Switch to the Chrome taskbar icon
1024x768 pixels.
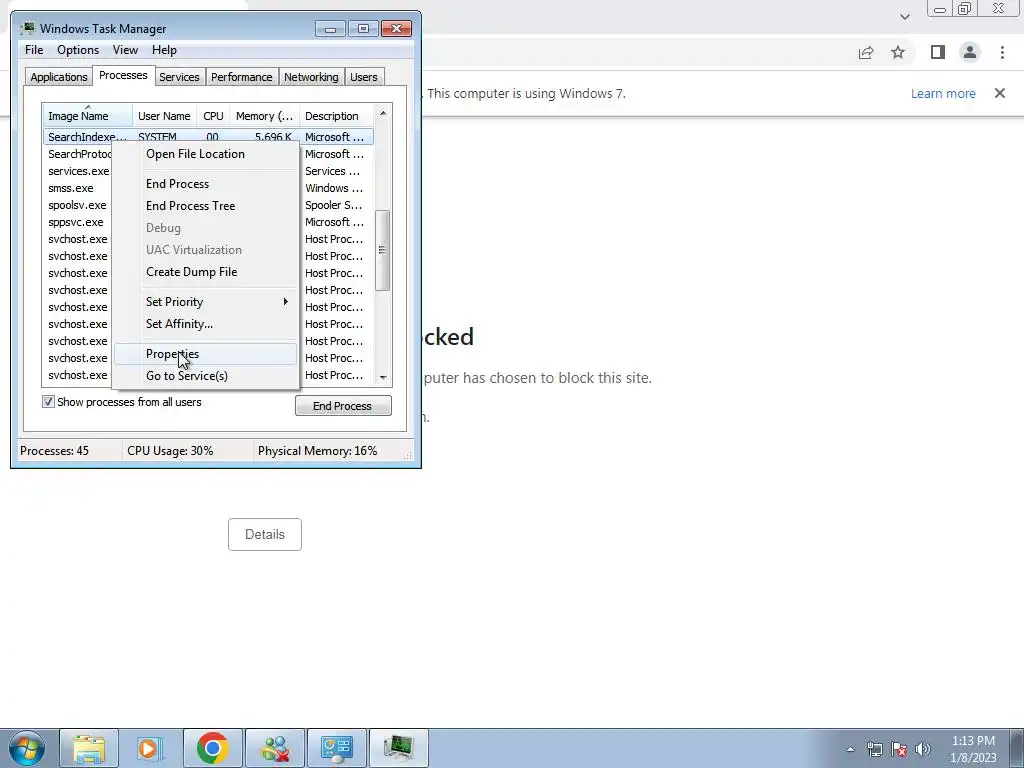tap(212, 748)
